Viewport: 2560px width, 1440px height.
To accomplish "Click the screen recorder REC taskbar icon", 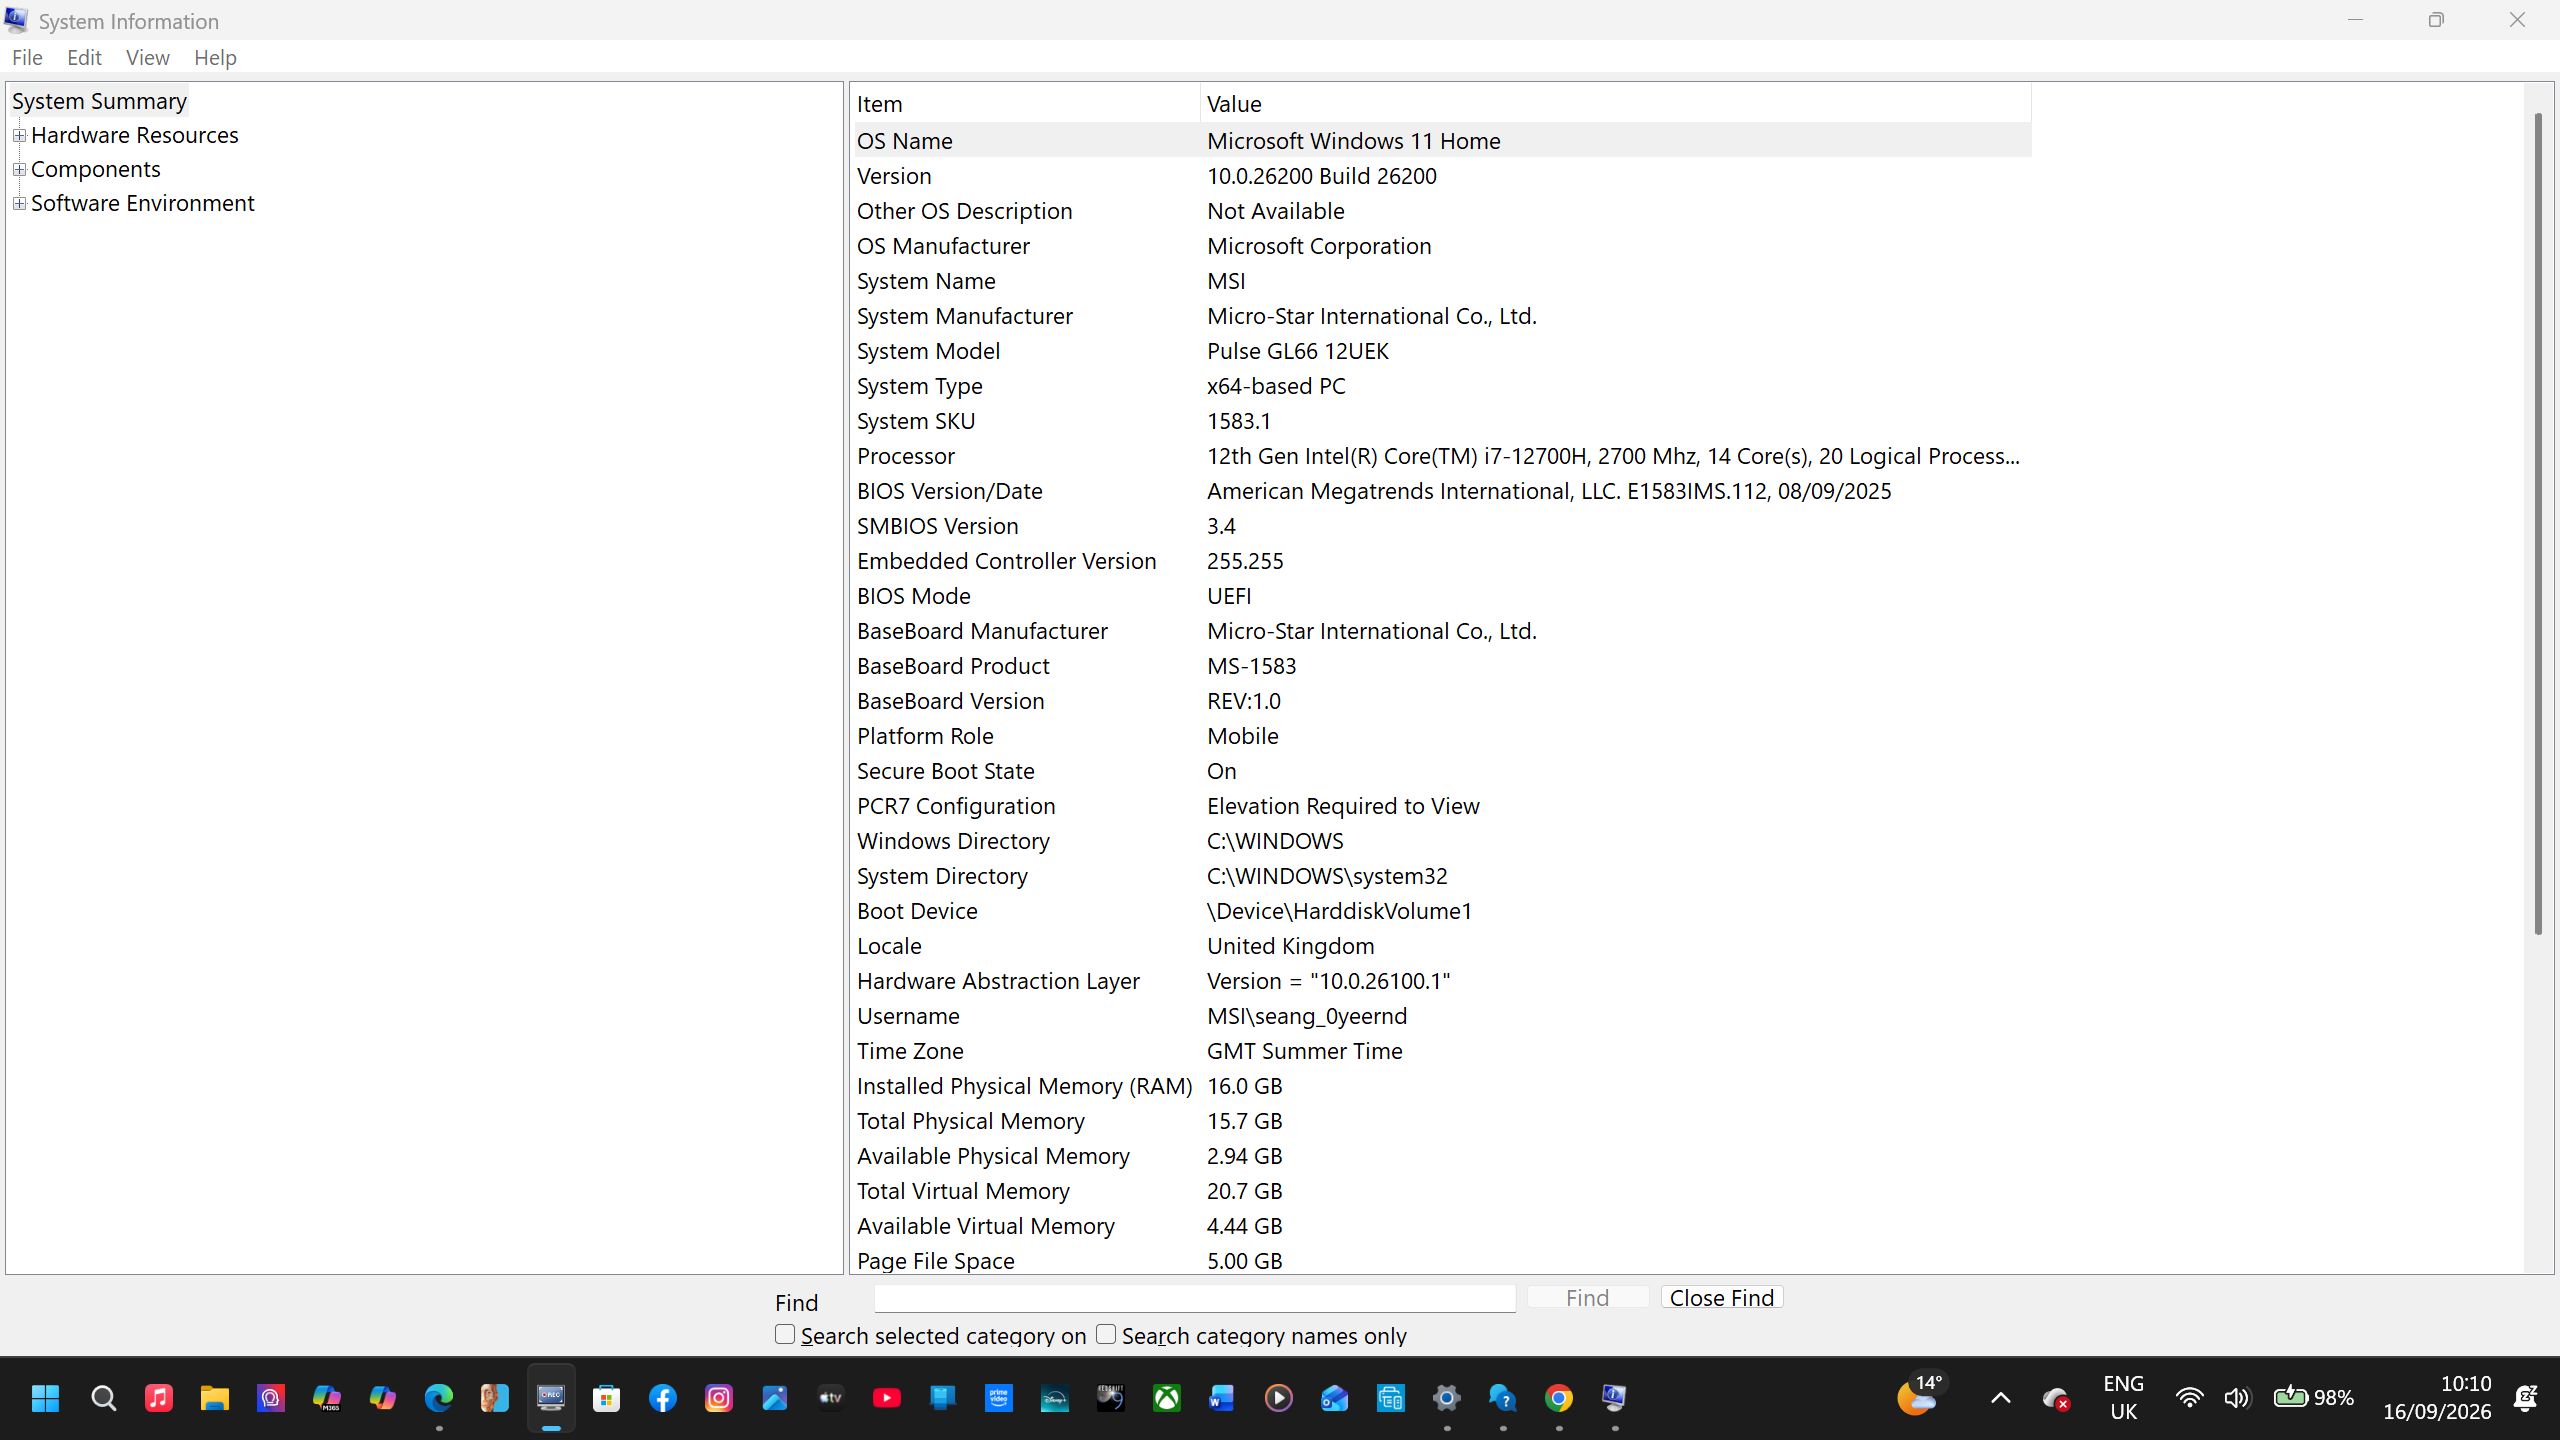I will click(x=551, y=1398).
